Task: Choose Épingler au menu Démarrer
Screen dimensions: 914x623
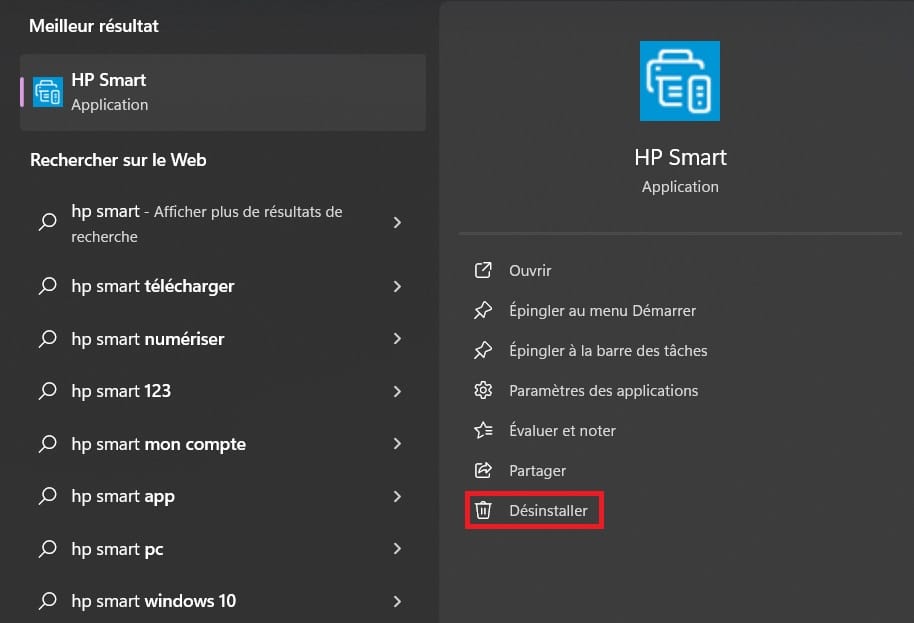Action: coord(602,311)
